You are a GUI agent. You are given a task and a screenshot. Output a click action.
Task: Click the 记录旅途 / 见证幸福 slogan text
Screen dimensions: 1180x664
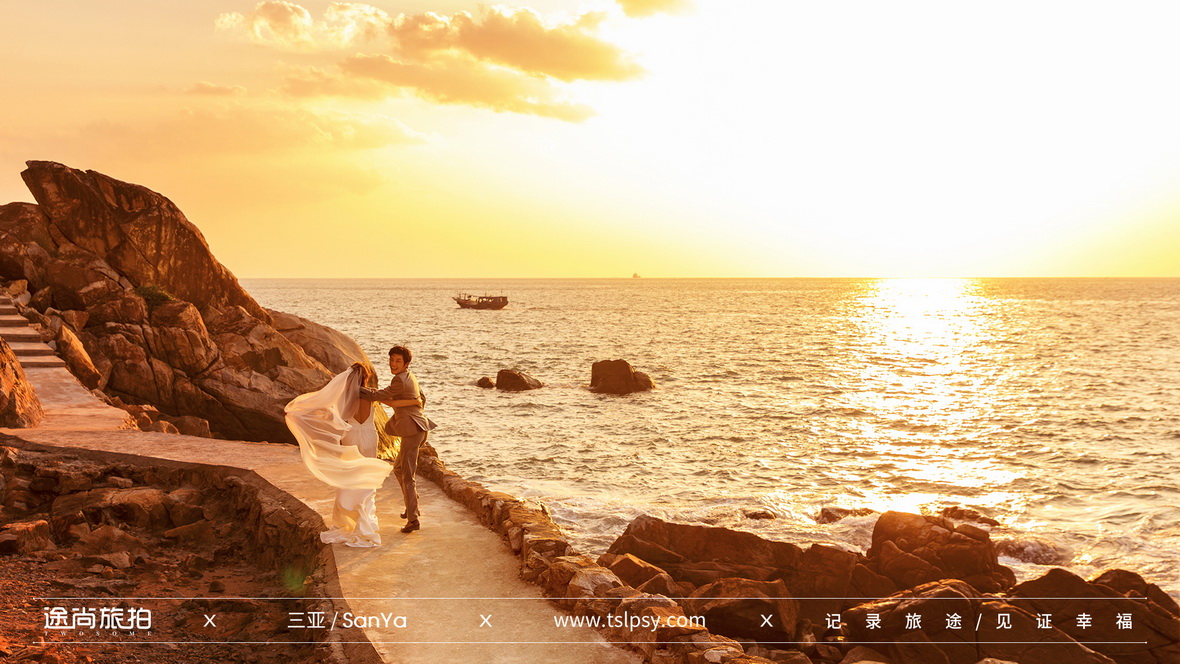979,621
